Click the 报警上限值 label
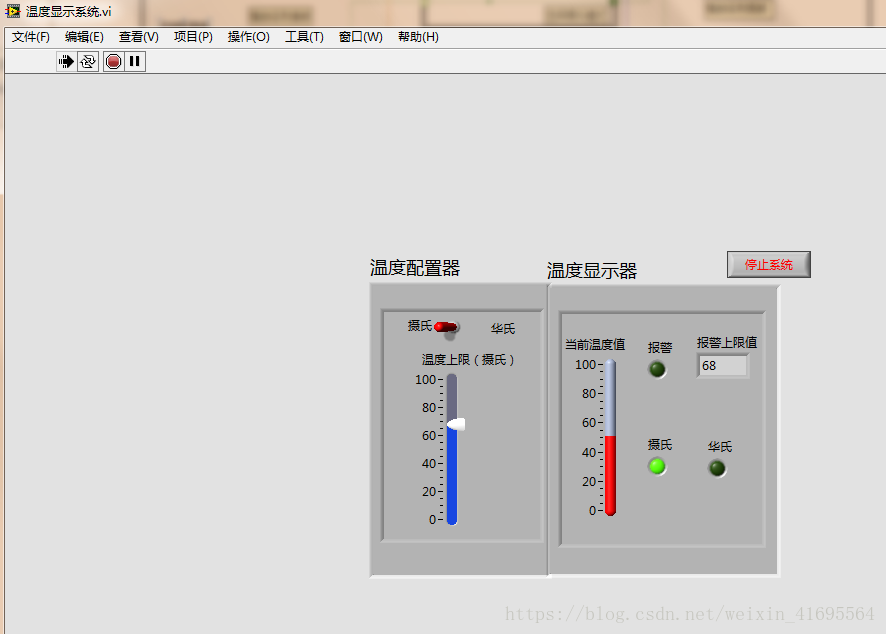Viewport: 886px width, 634px height. point(727,342)
